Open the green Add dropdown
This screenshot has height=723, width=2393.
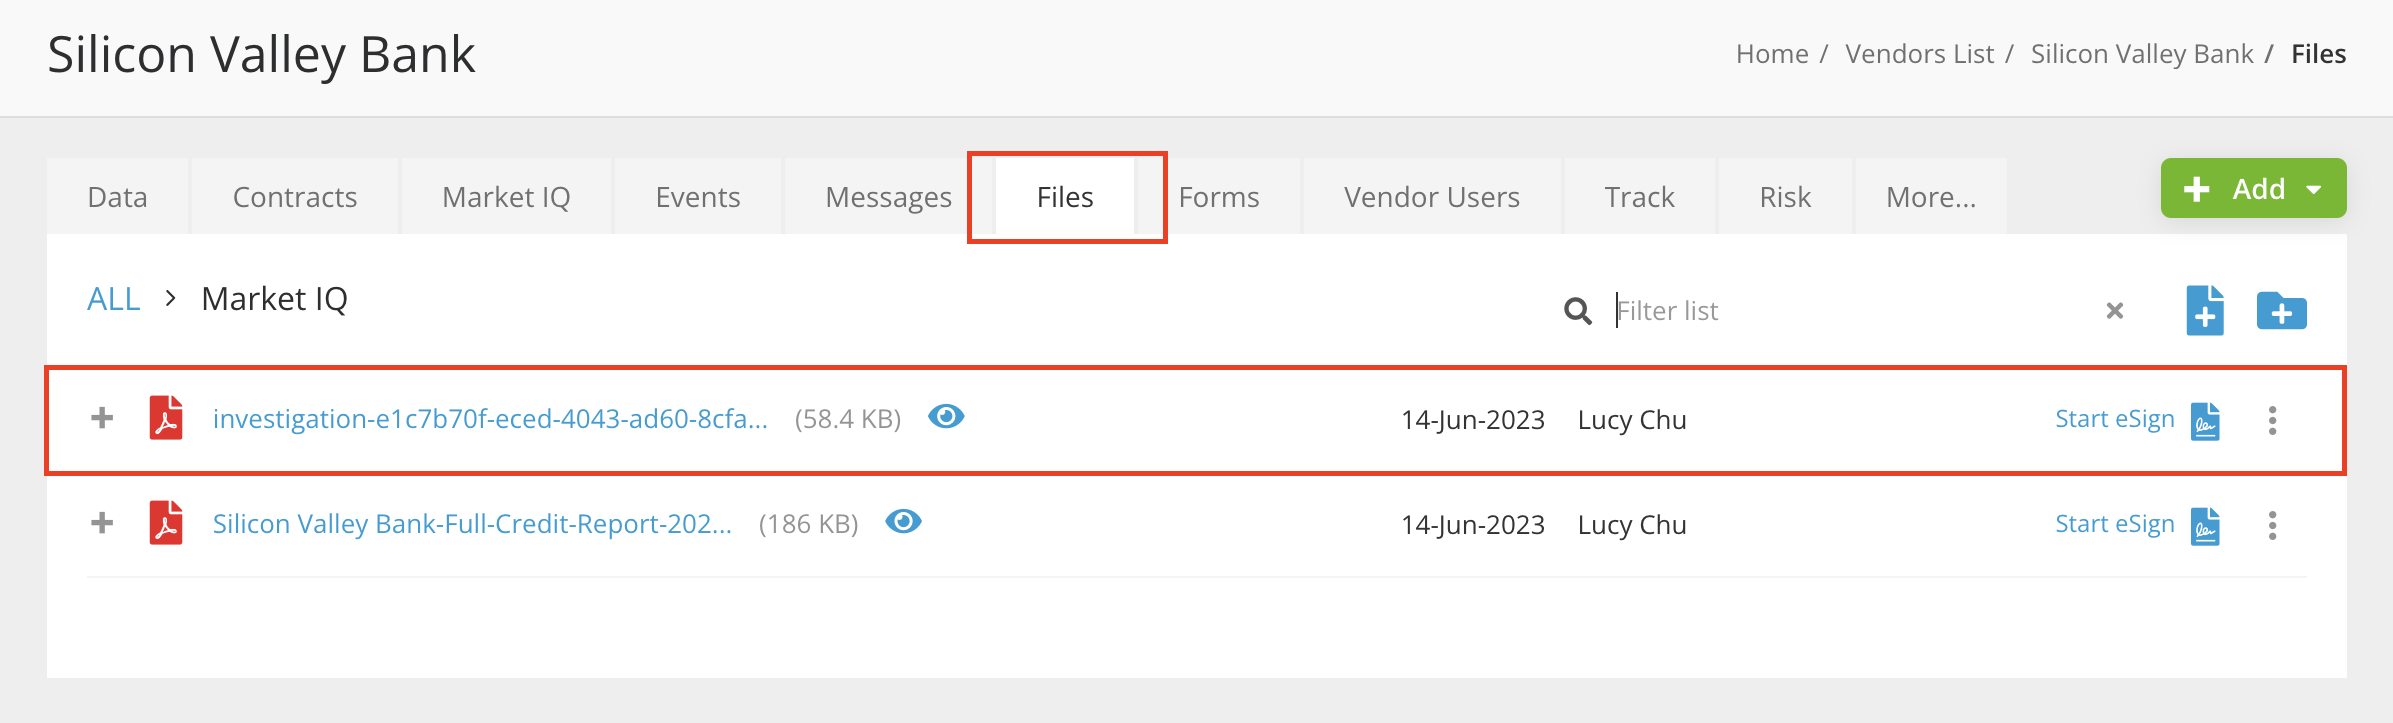pyautogui.click(x=2253, y=189)
